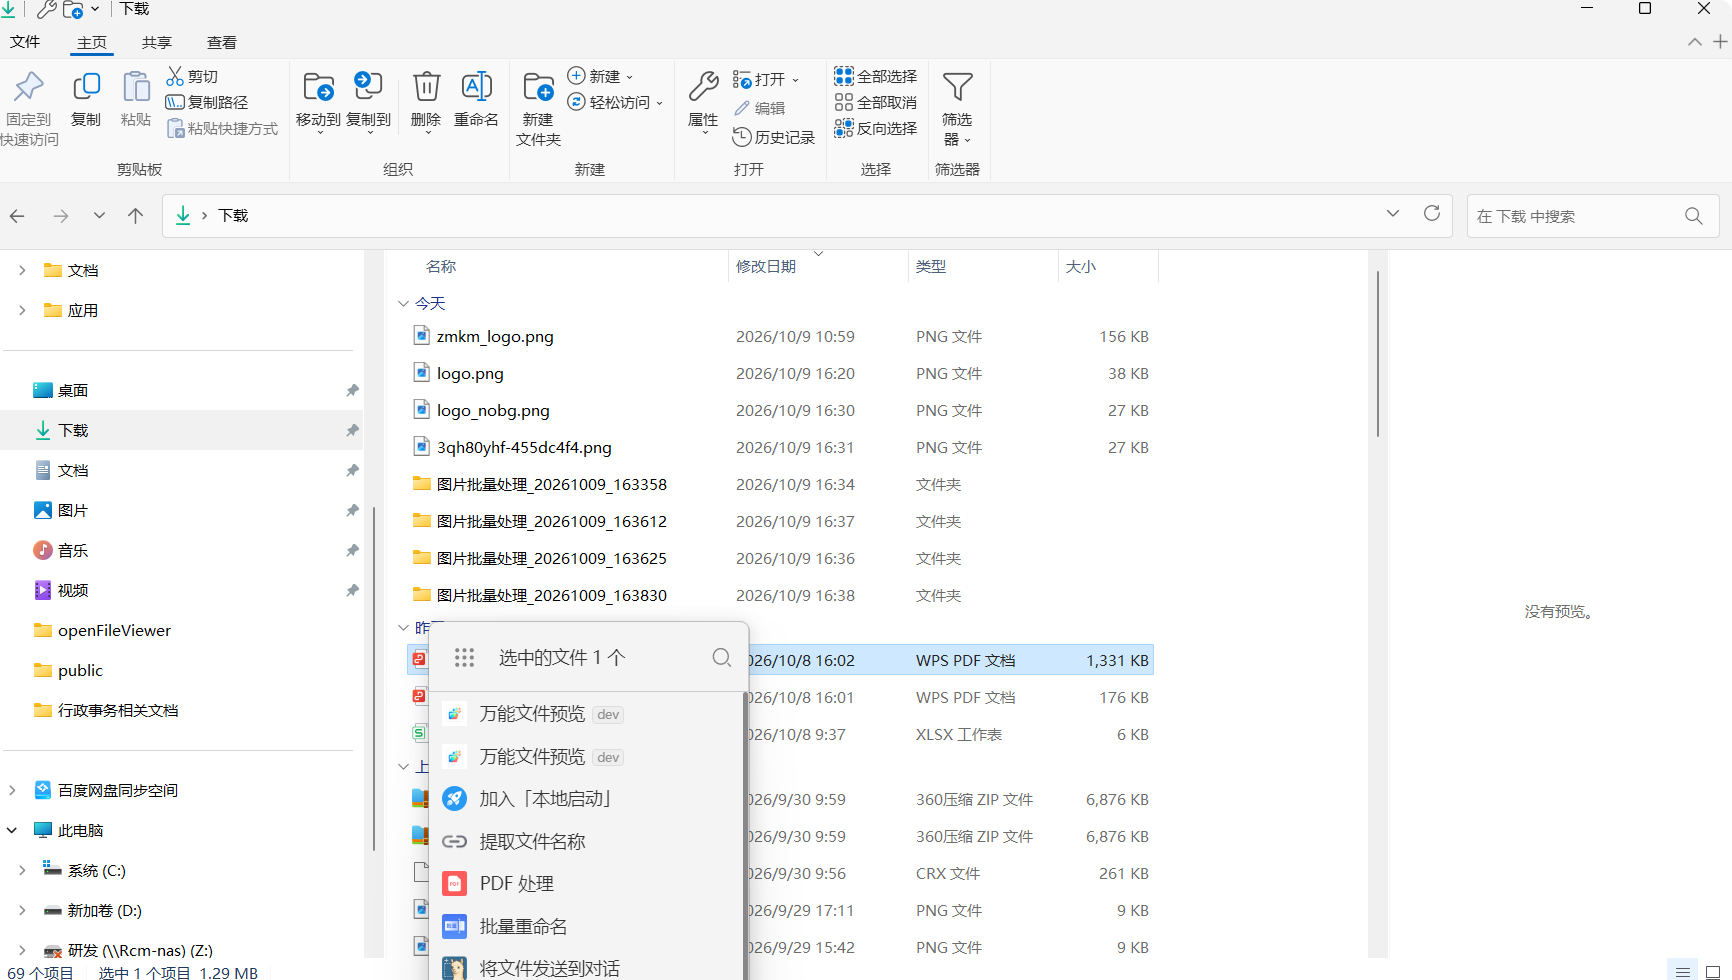Switch to details view in status bar
This screenshot has height=980, width=1732.
coord(1683,971)
